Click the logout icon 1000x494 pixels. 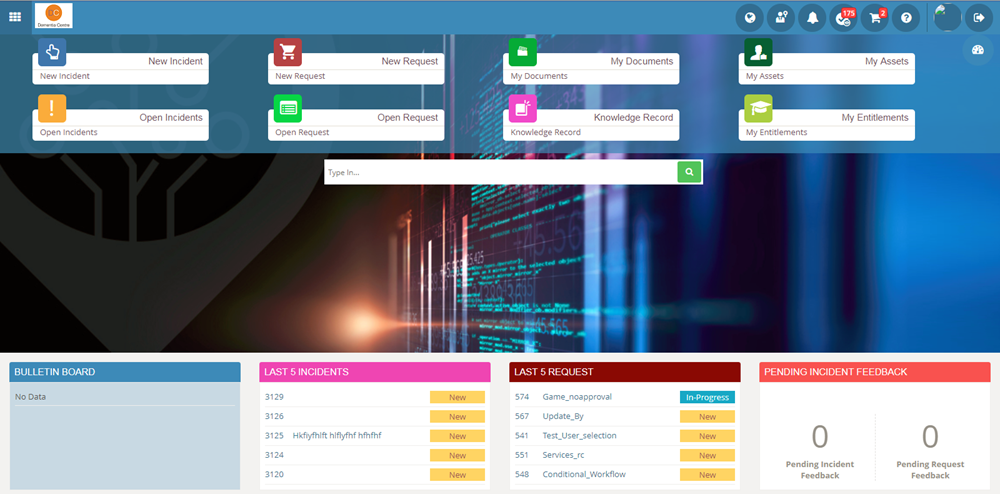(x=977, y=18)
